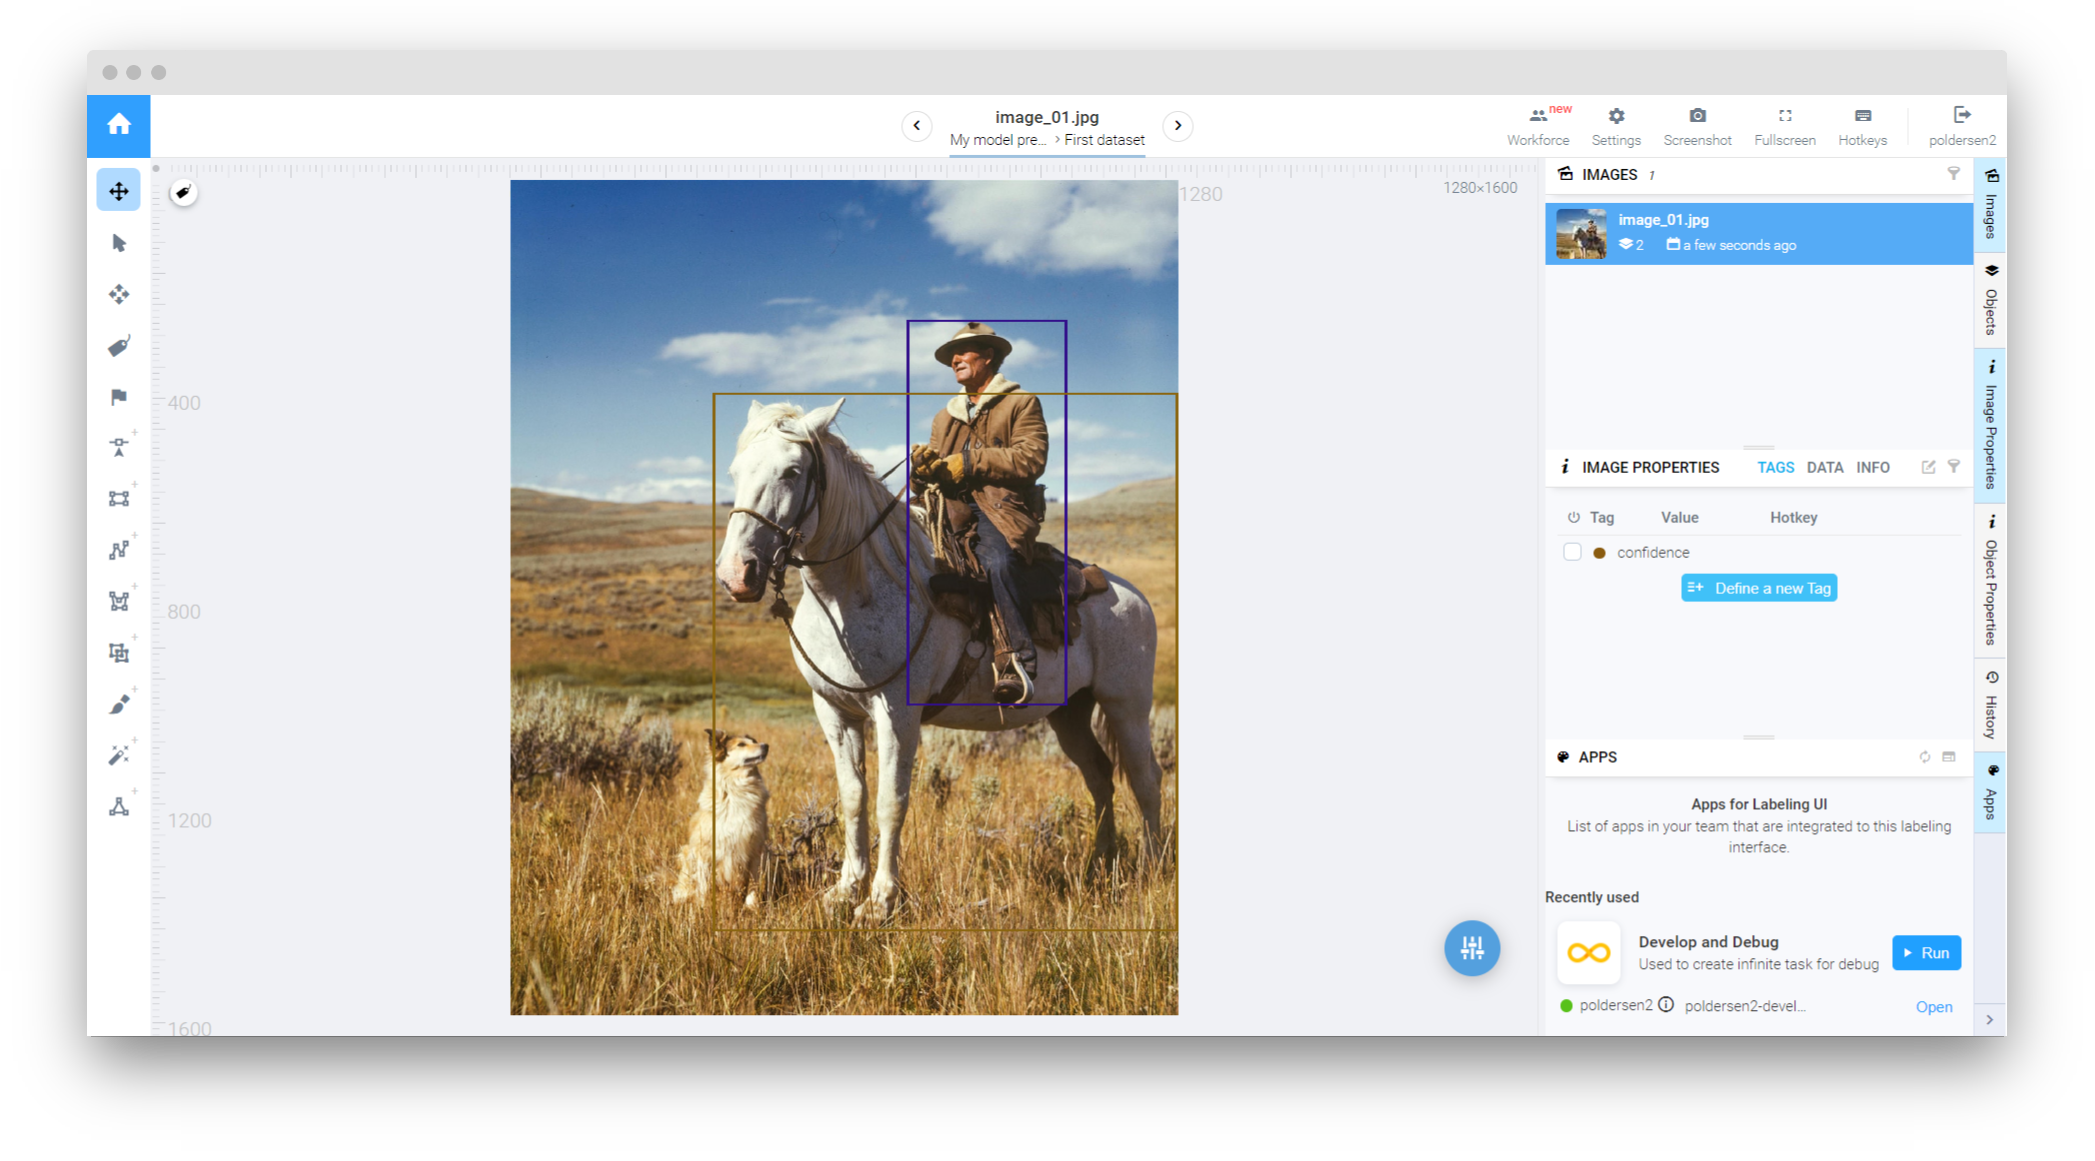Select the Point drawing tool

click(x=119, y=447)
